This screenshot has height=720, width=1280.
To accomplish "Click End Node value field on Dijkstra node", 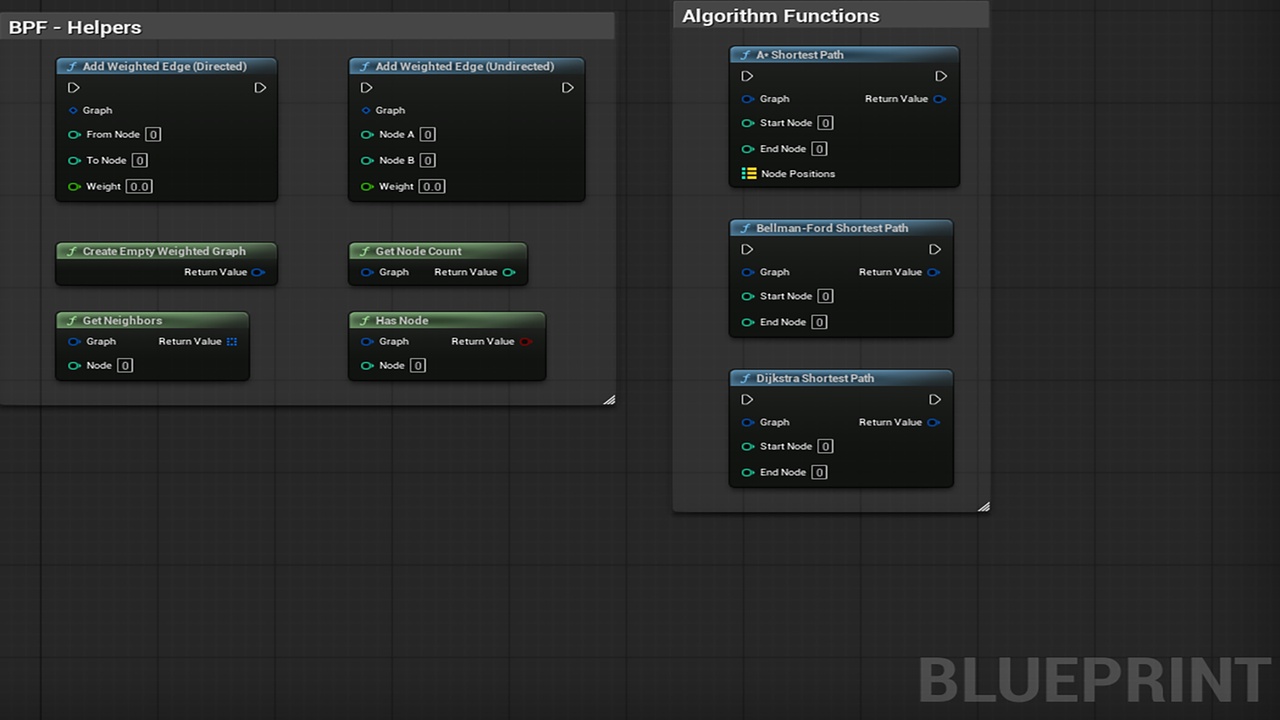I will tap(819, 472).
